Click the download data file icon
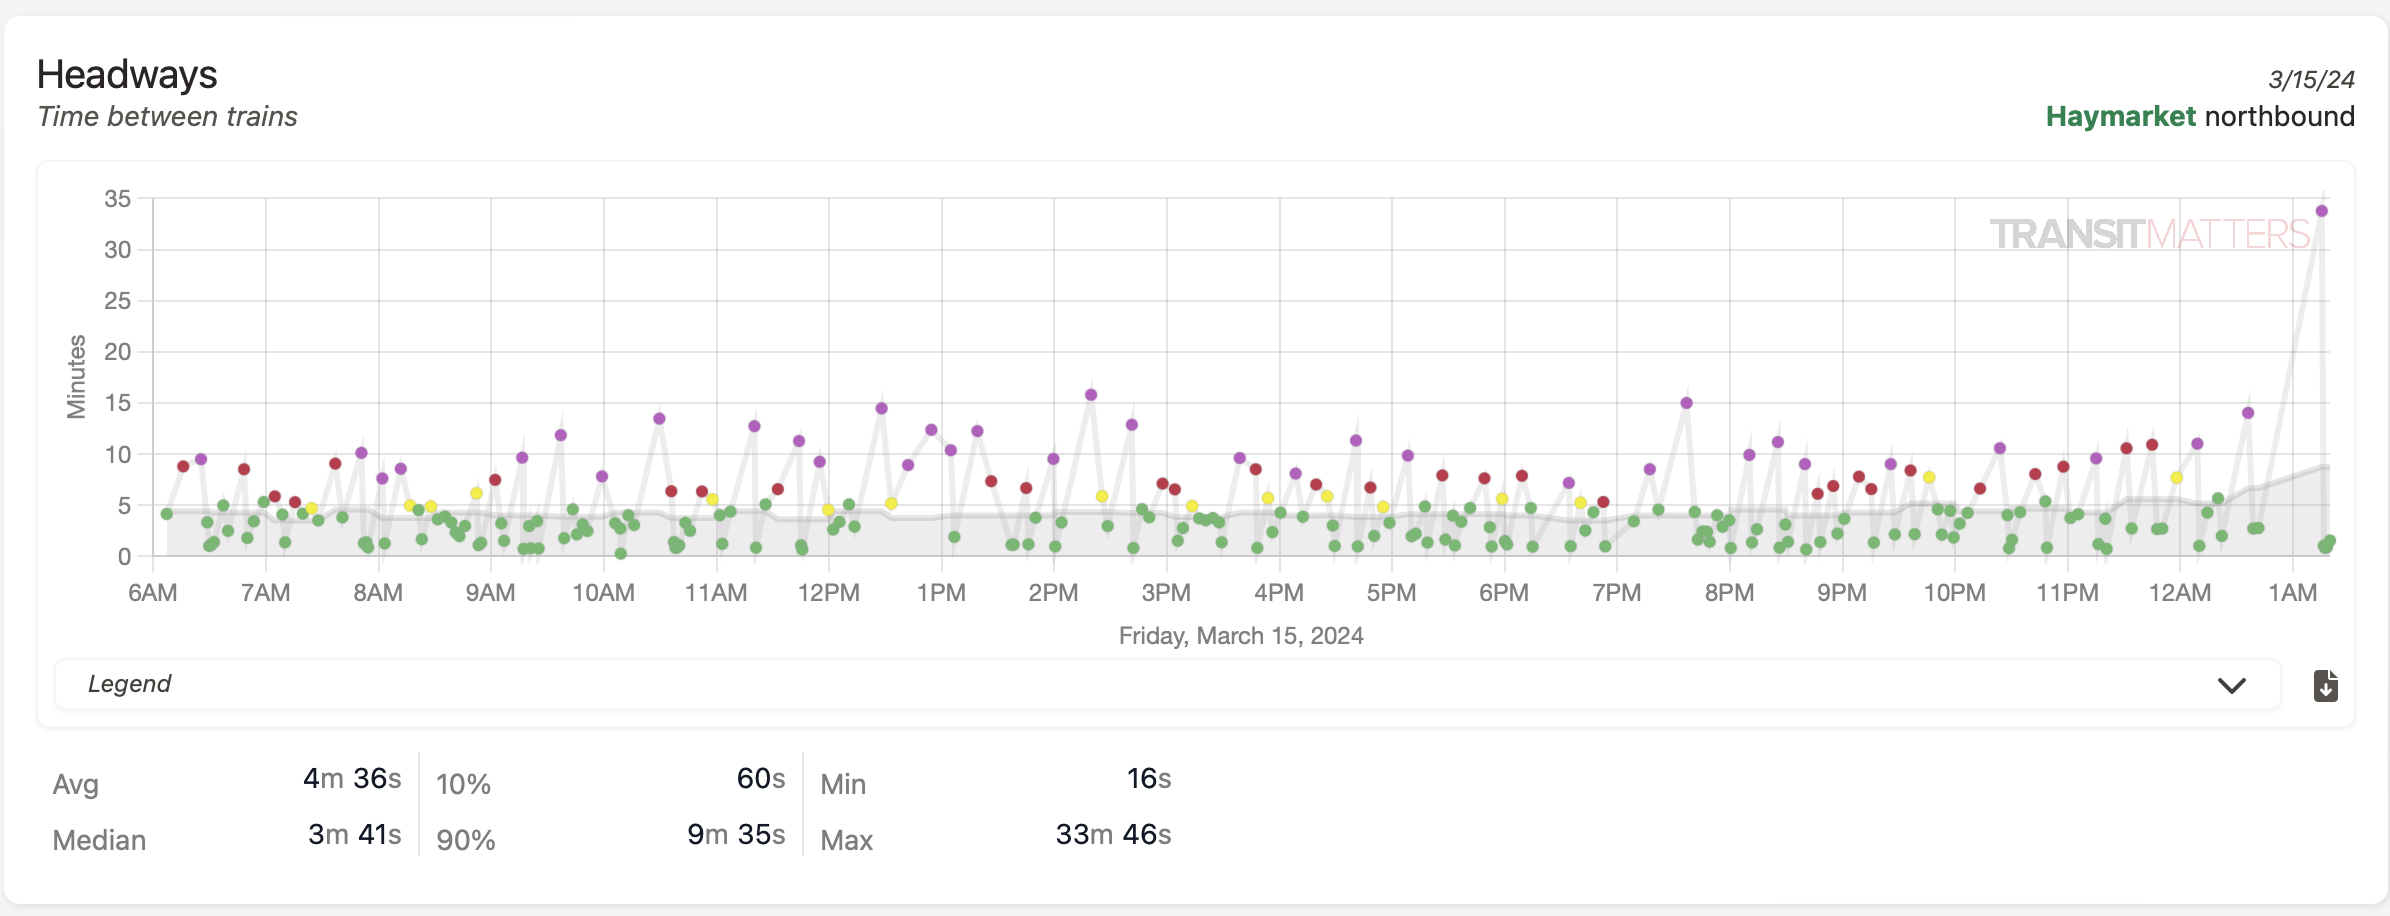This screenshot has width=2390, height=916. [x=2325, y=686]
